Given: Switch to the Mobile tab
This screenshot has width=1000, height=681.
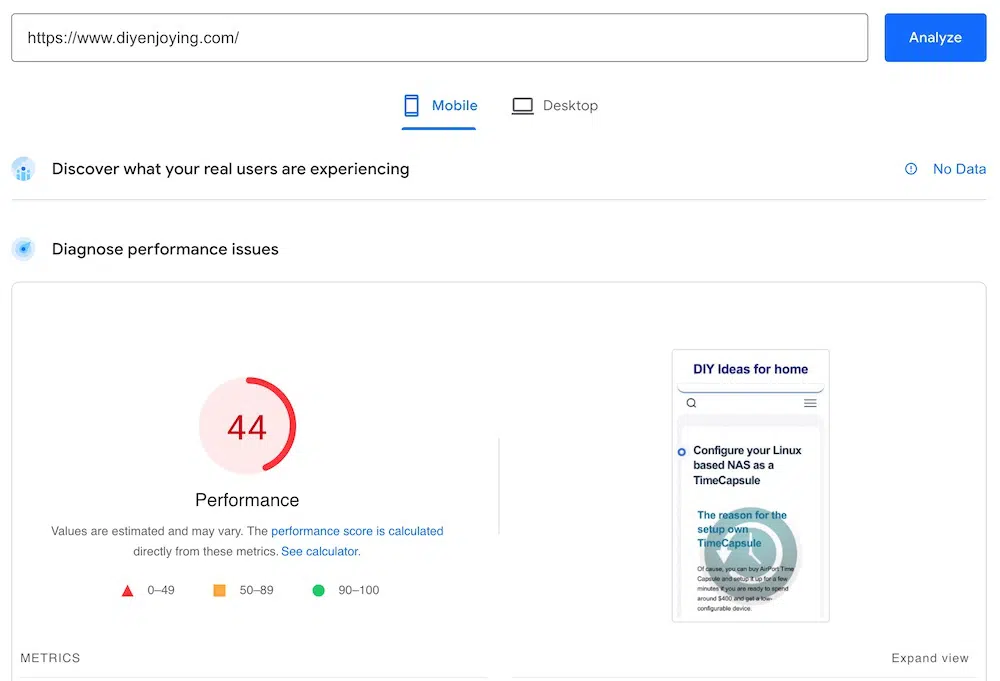Looking at the screenshot, I should [439, 106].
